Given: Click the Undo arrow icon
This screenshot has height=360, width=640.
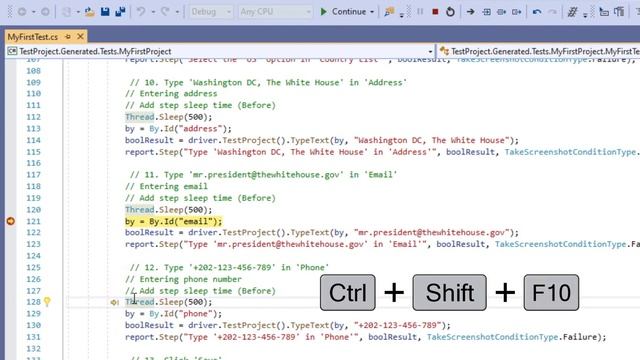Looking at the screenshot, I should [141, 12].
